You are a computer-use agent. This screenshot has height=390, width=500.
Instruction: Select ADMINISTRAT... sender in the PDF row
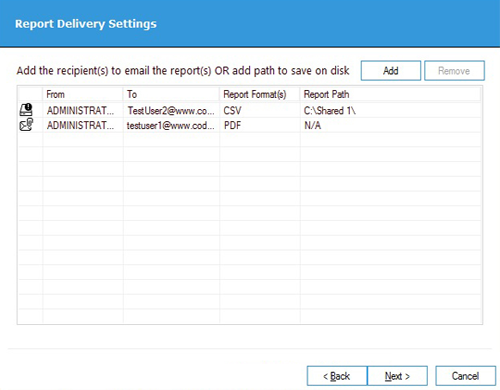83,125
